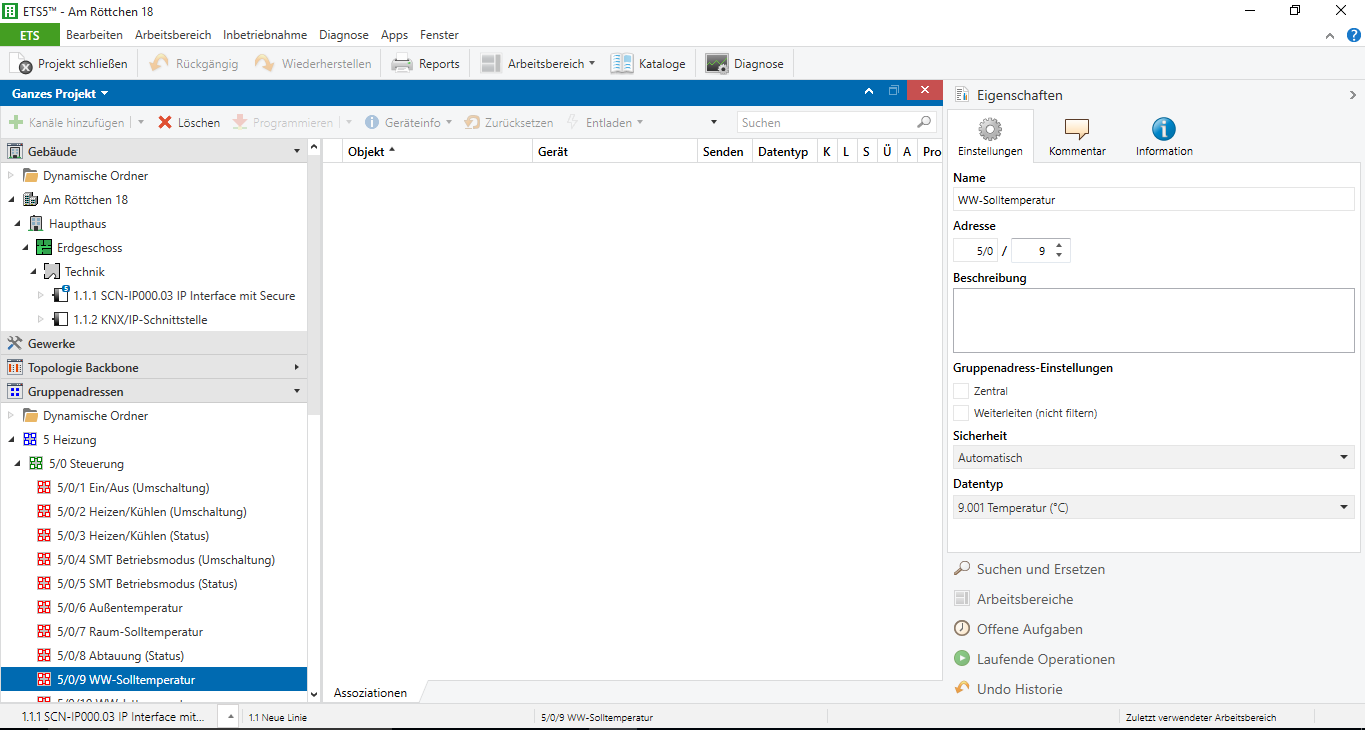Screen dimensions: 1365x730
Task: Click the help question mark icon
Action: tap(1352, 35)
